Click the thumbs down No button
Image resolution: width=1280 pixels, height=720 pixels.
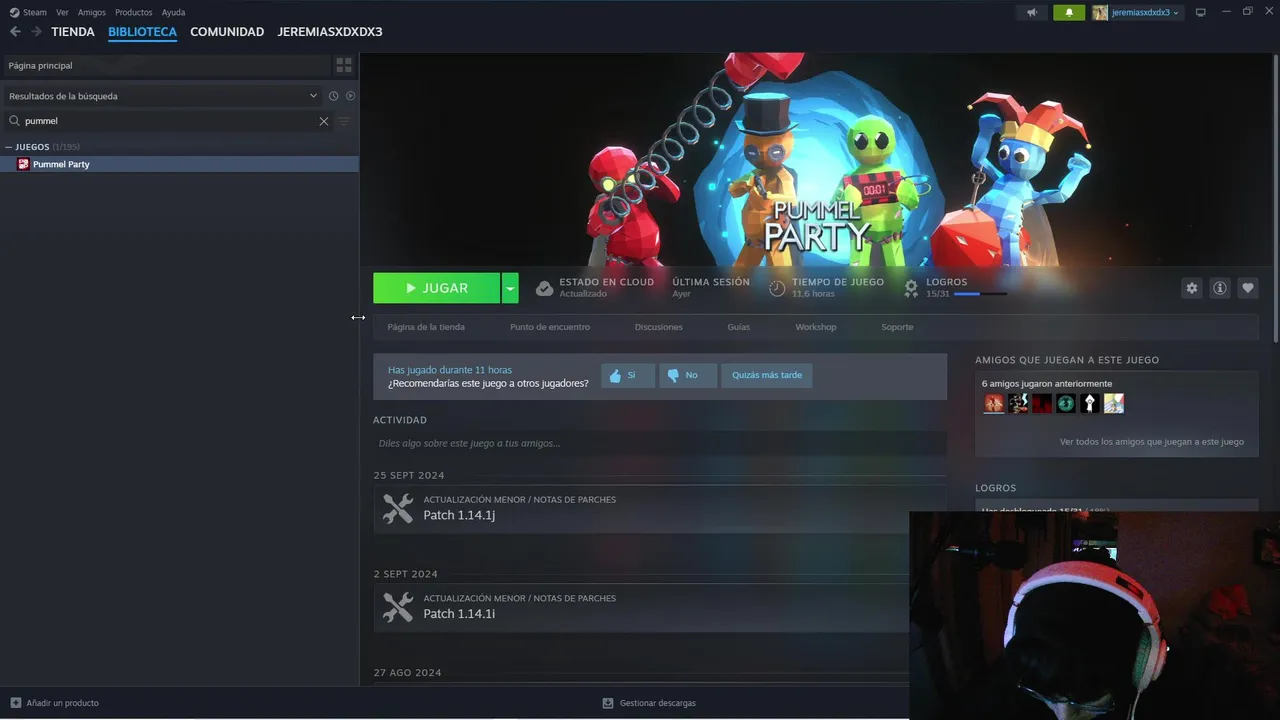688,375
